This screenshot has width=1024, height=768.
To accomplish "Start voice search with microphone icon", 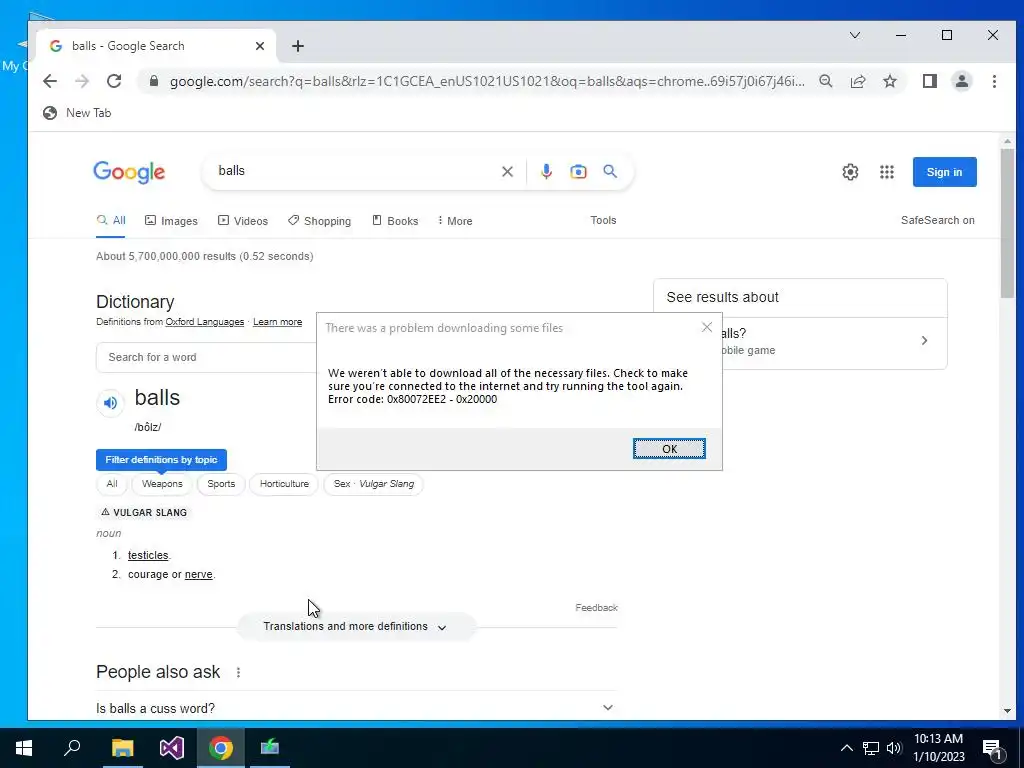I will [547, 171].
